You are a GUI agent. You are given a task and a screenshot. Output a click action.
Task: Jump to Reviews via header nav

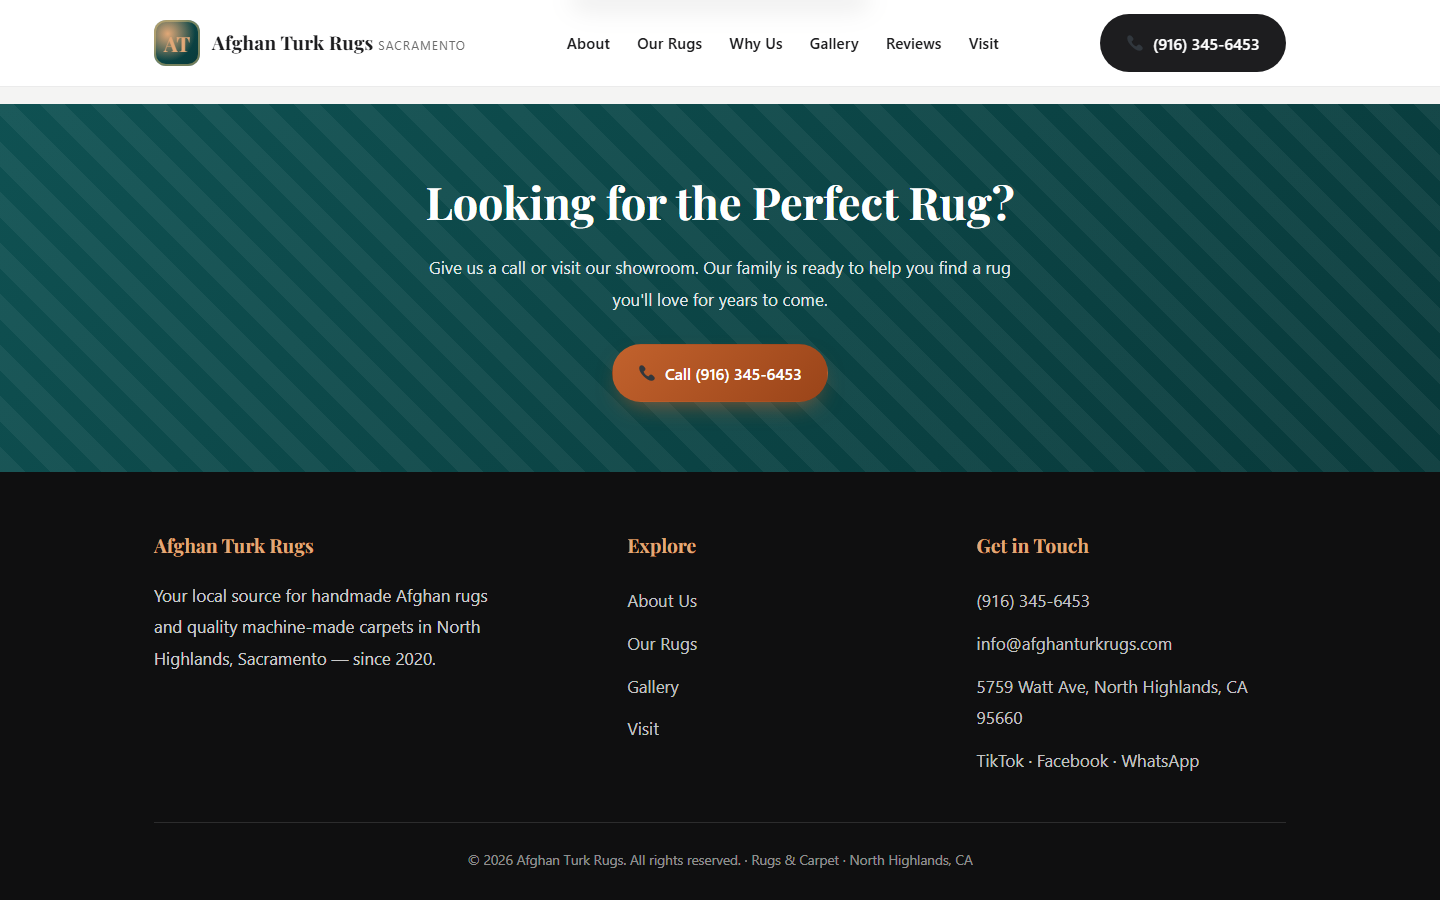pos(913,44)
